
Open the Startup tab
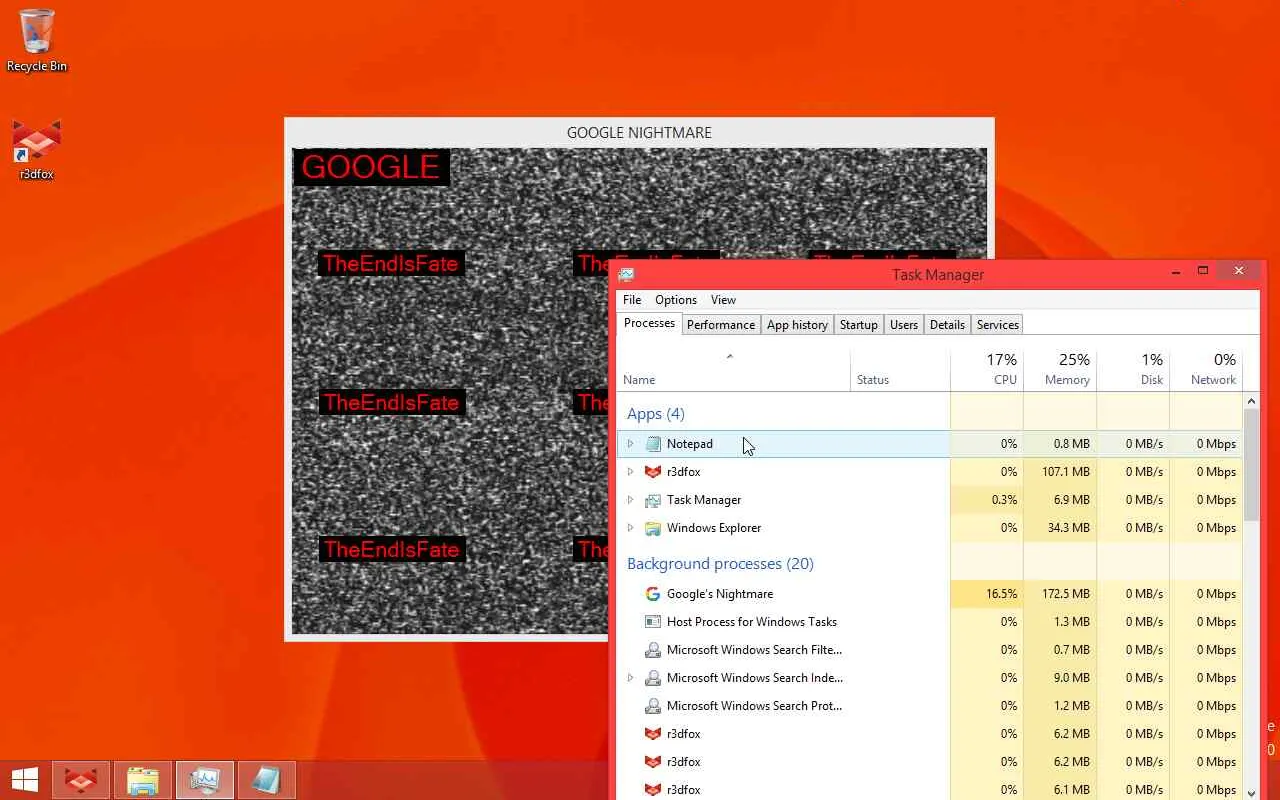point(859,325)
